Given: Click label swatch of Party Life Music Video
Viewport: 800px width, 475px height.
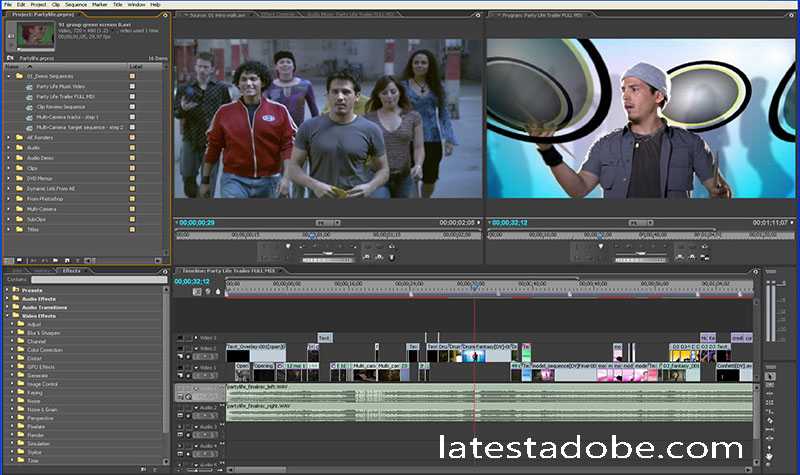Looking at the screenshot, I should [x=132, y=86].
